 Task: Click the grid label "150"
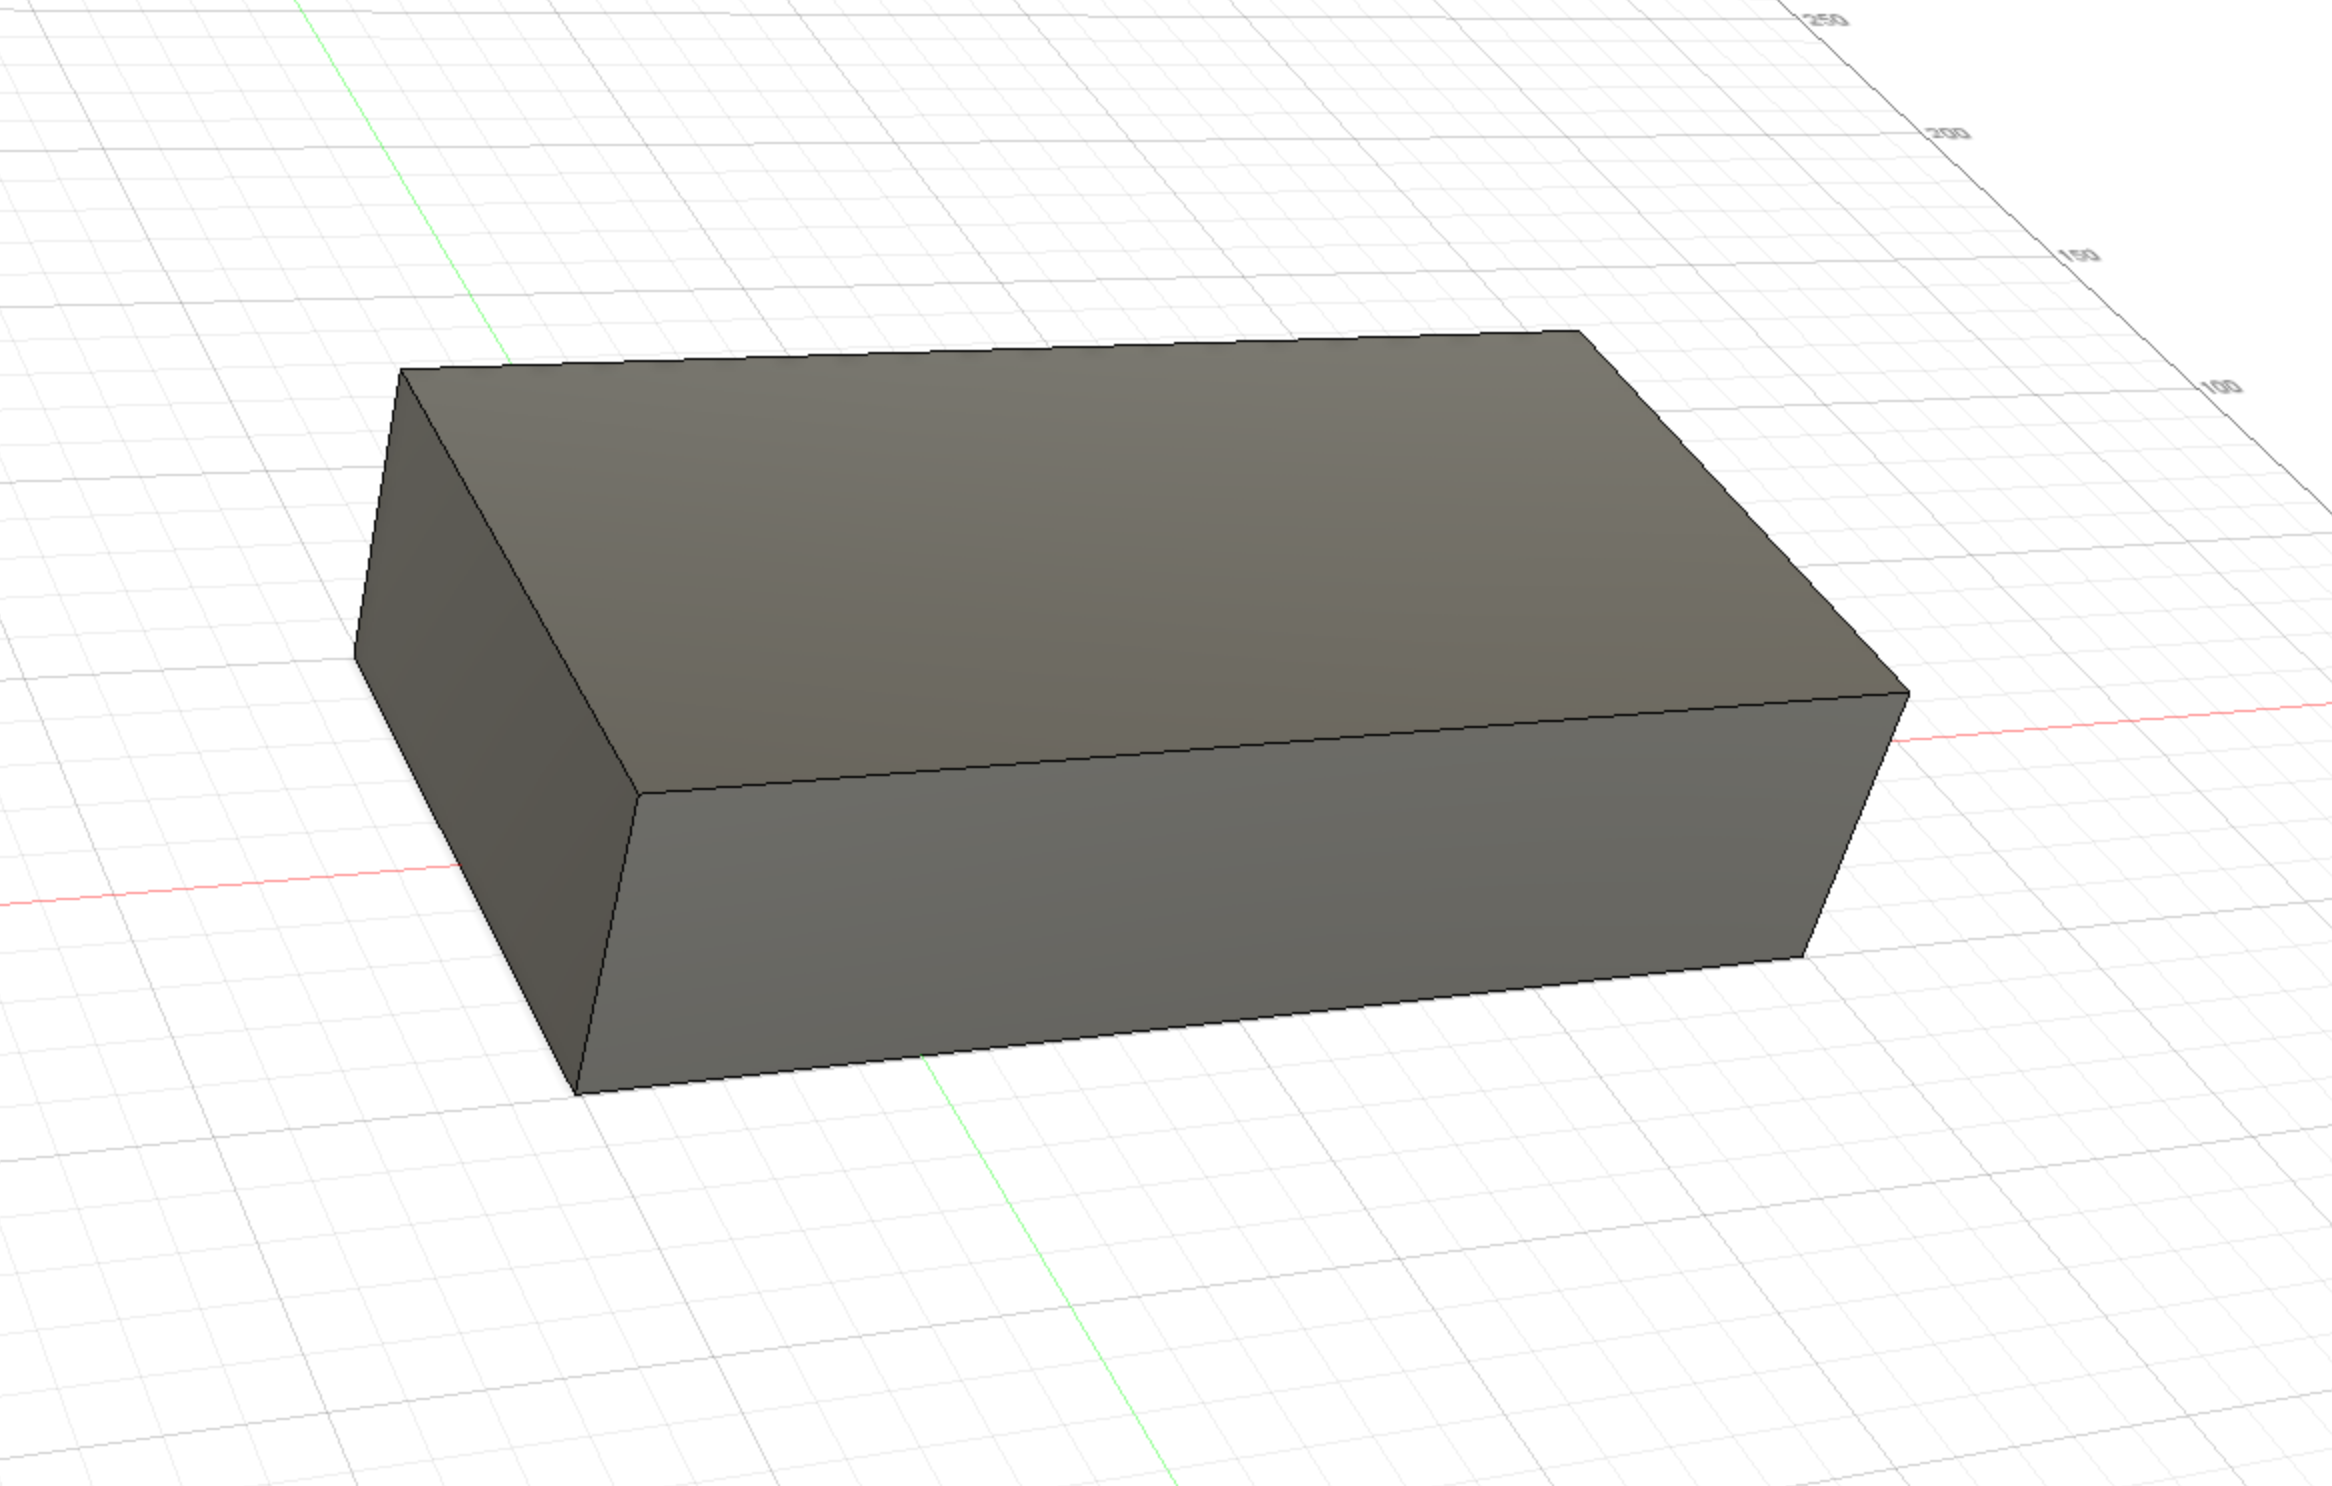tap(2079, 254)
